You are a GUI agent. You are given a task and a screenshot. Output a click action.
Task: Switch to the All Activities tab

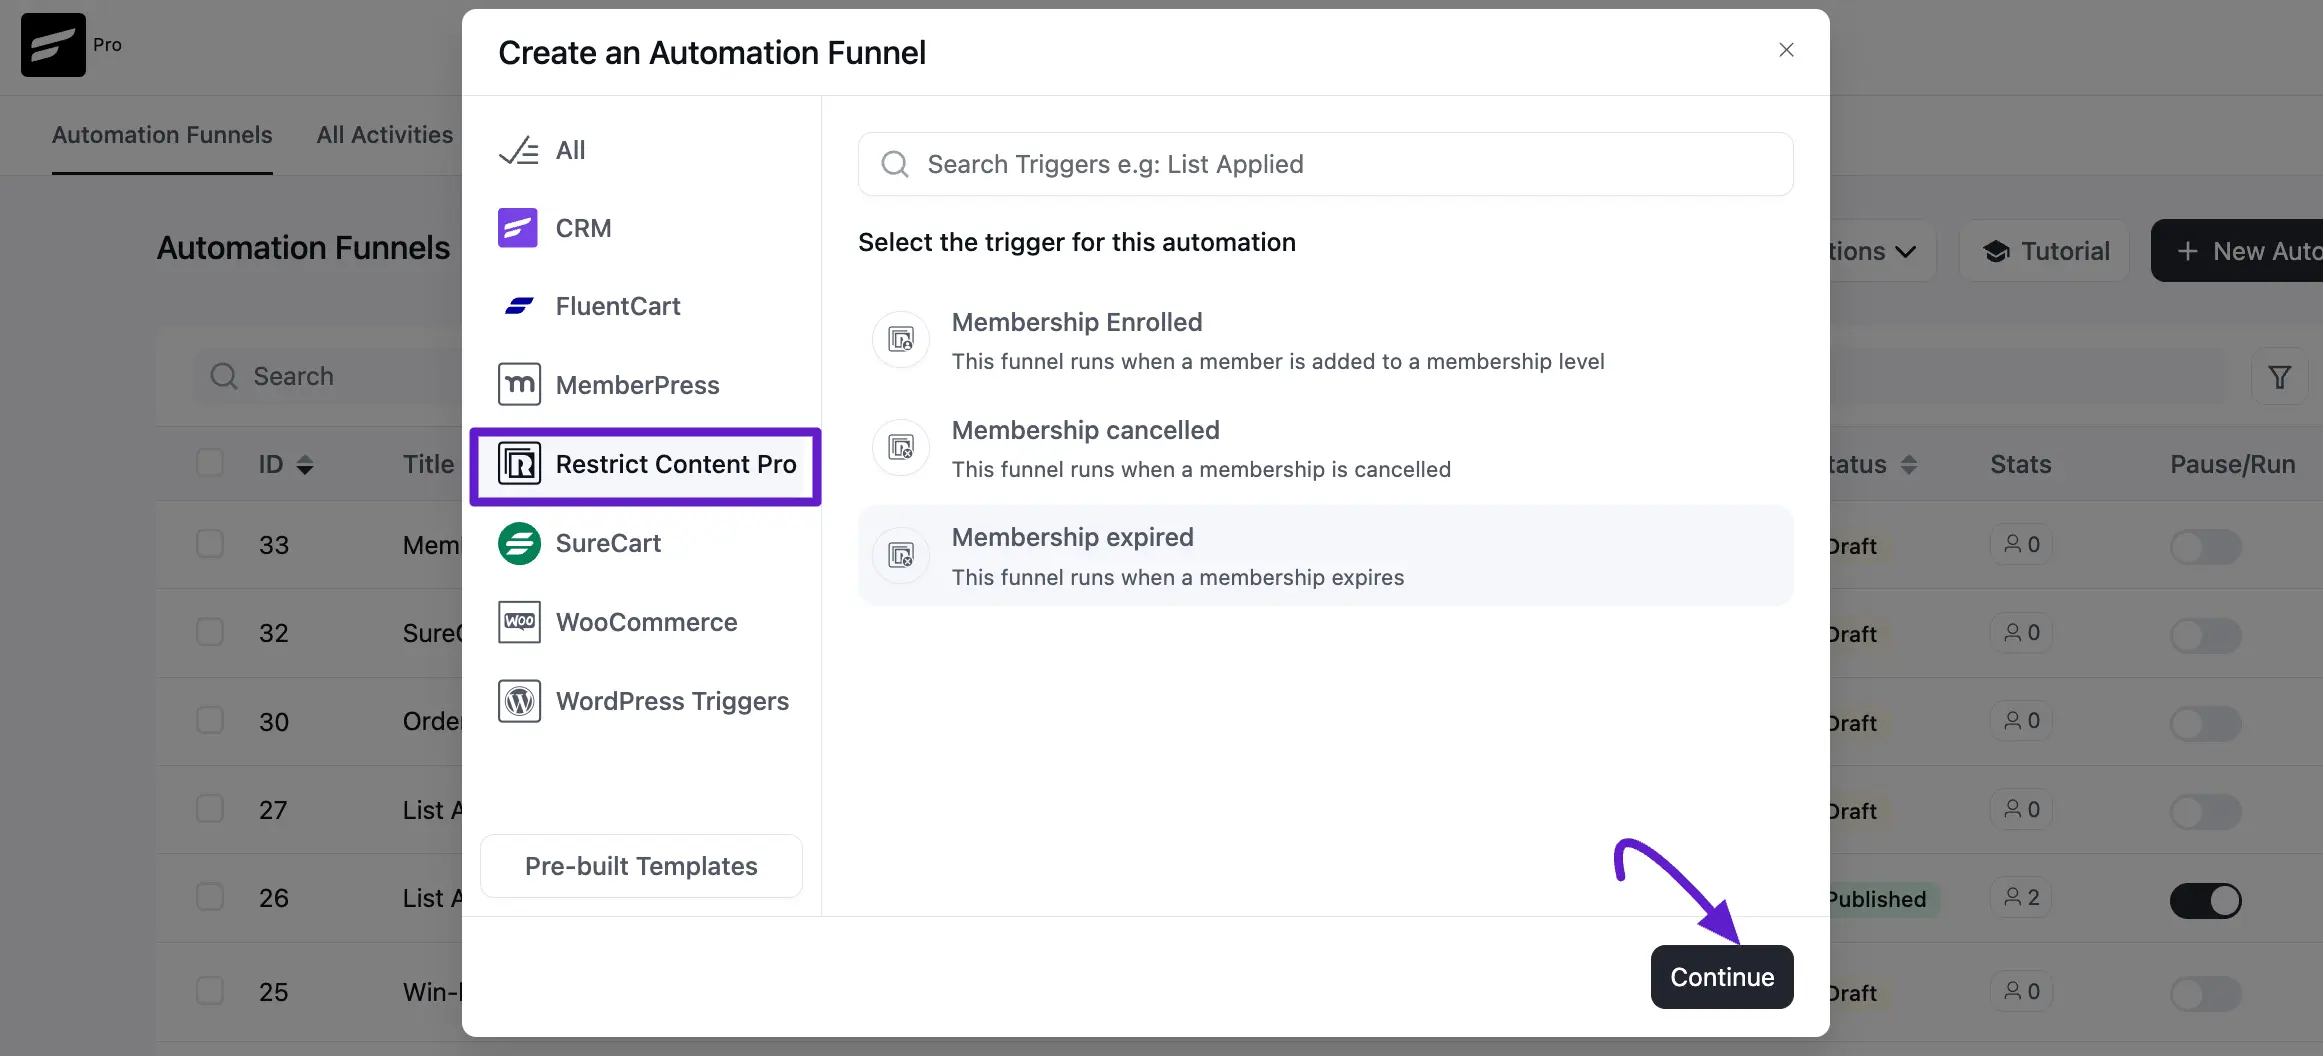coord(385,135)
